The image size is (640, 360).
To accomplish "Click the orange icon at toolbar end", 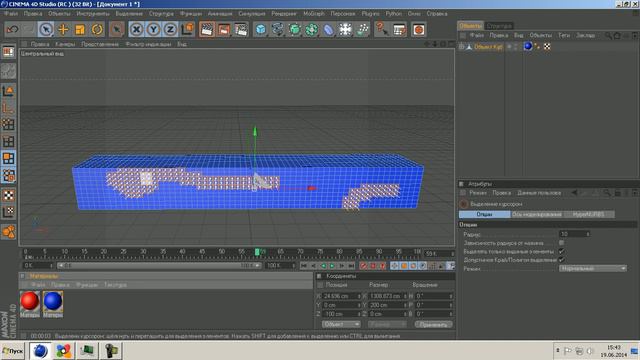I will (418, 29).
